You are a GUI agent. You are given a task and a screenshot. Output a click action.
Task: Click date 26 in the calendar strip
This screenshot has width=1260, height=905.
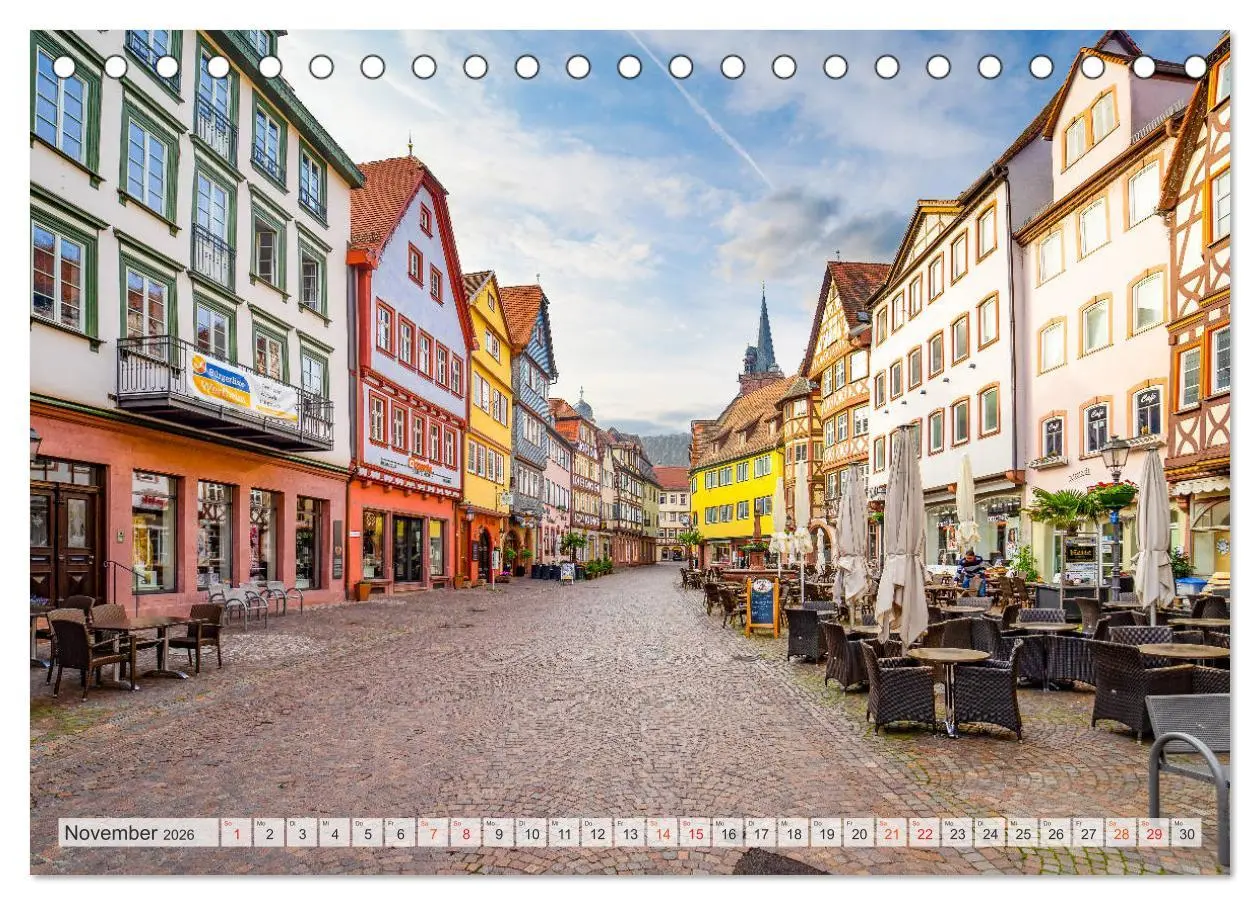click(x=1055, y=833)
